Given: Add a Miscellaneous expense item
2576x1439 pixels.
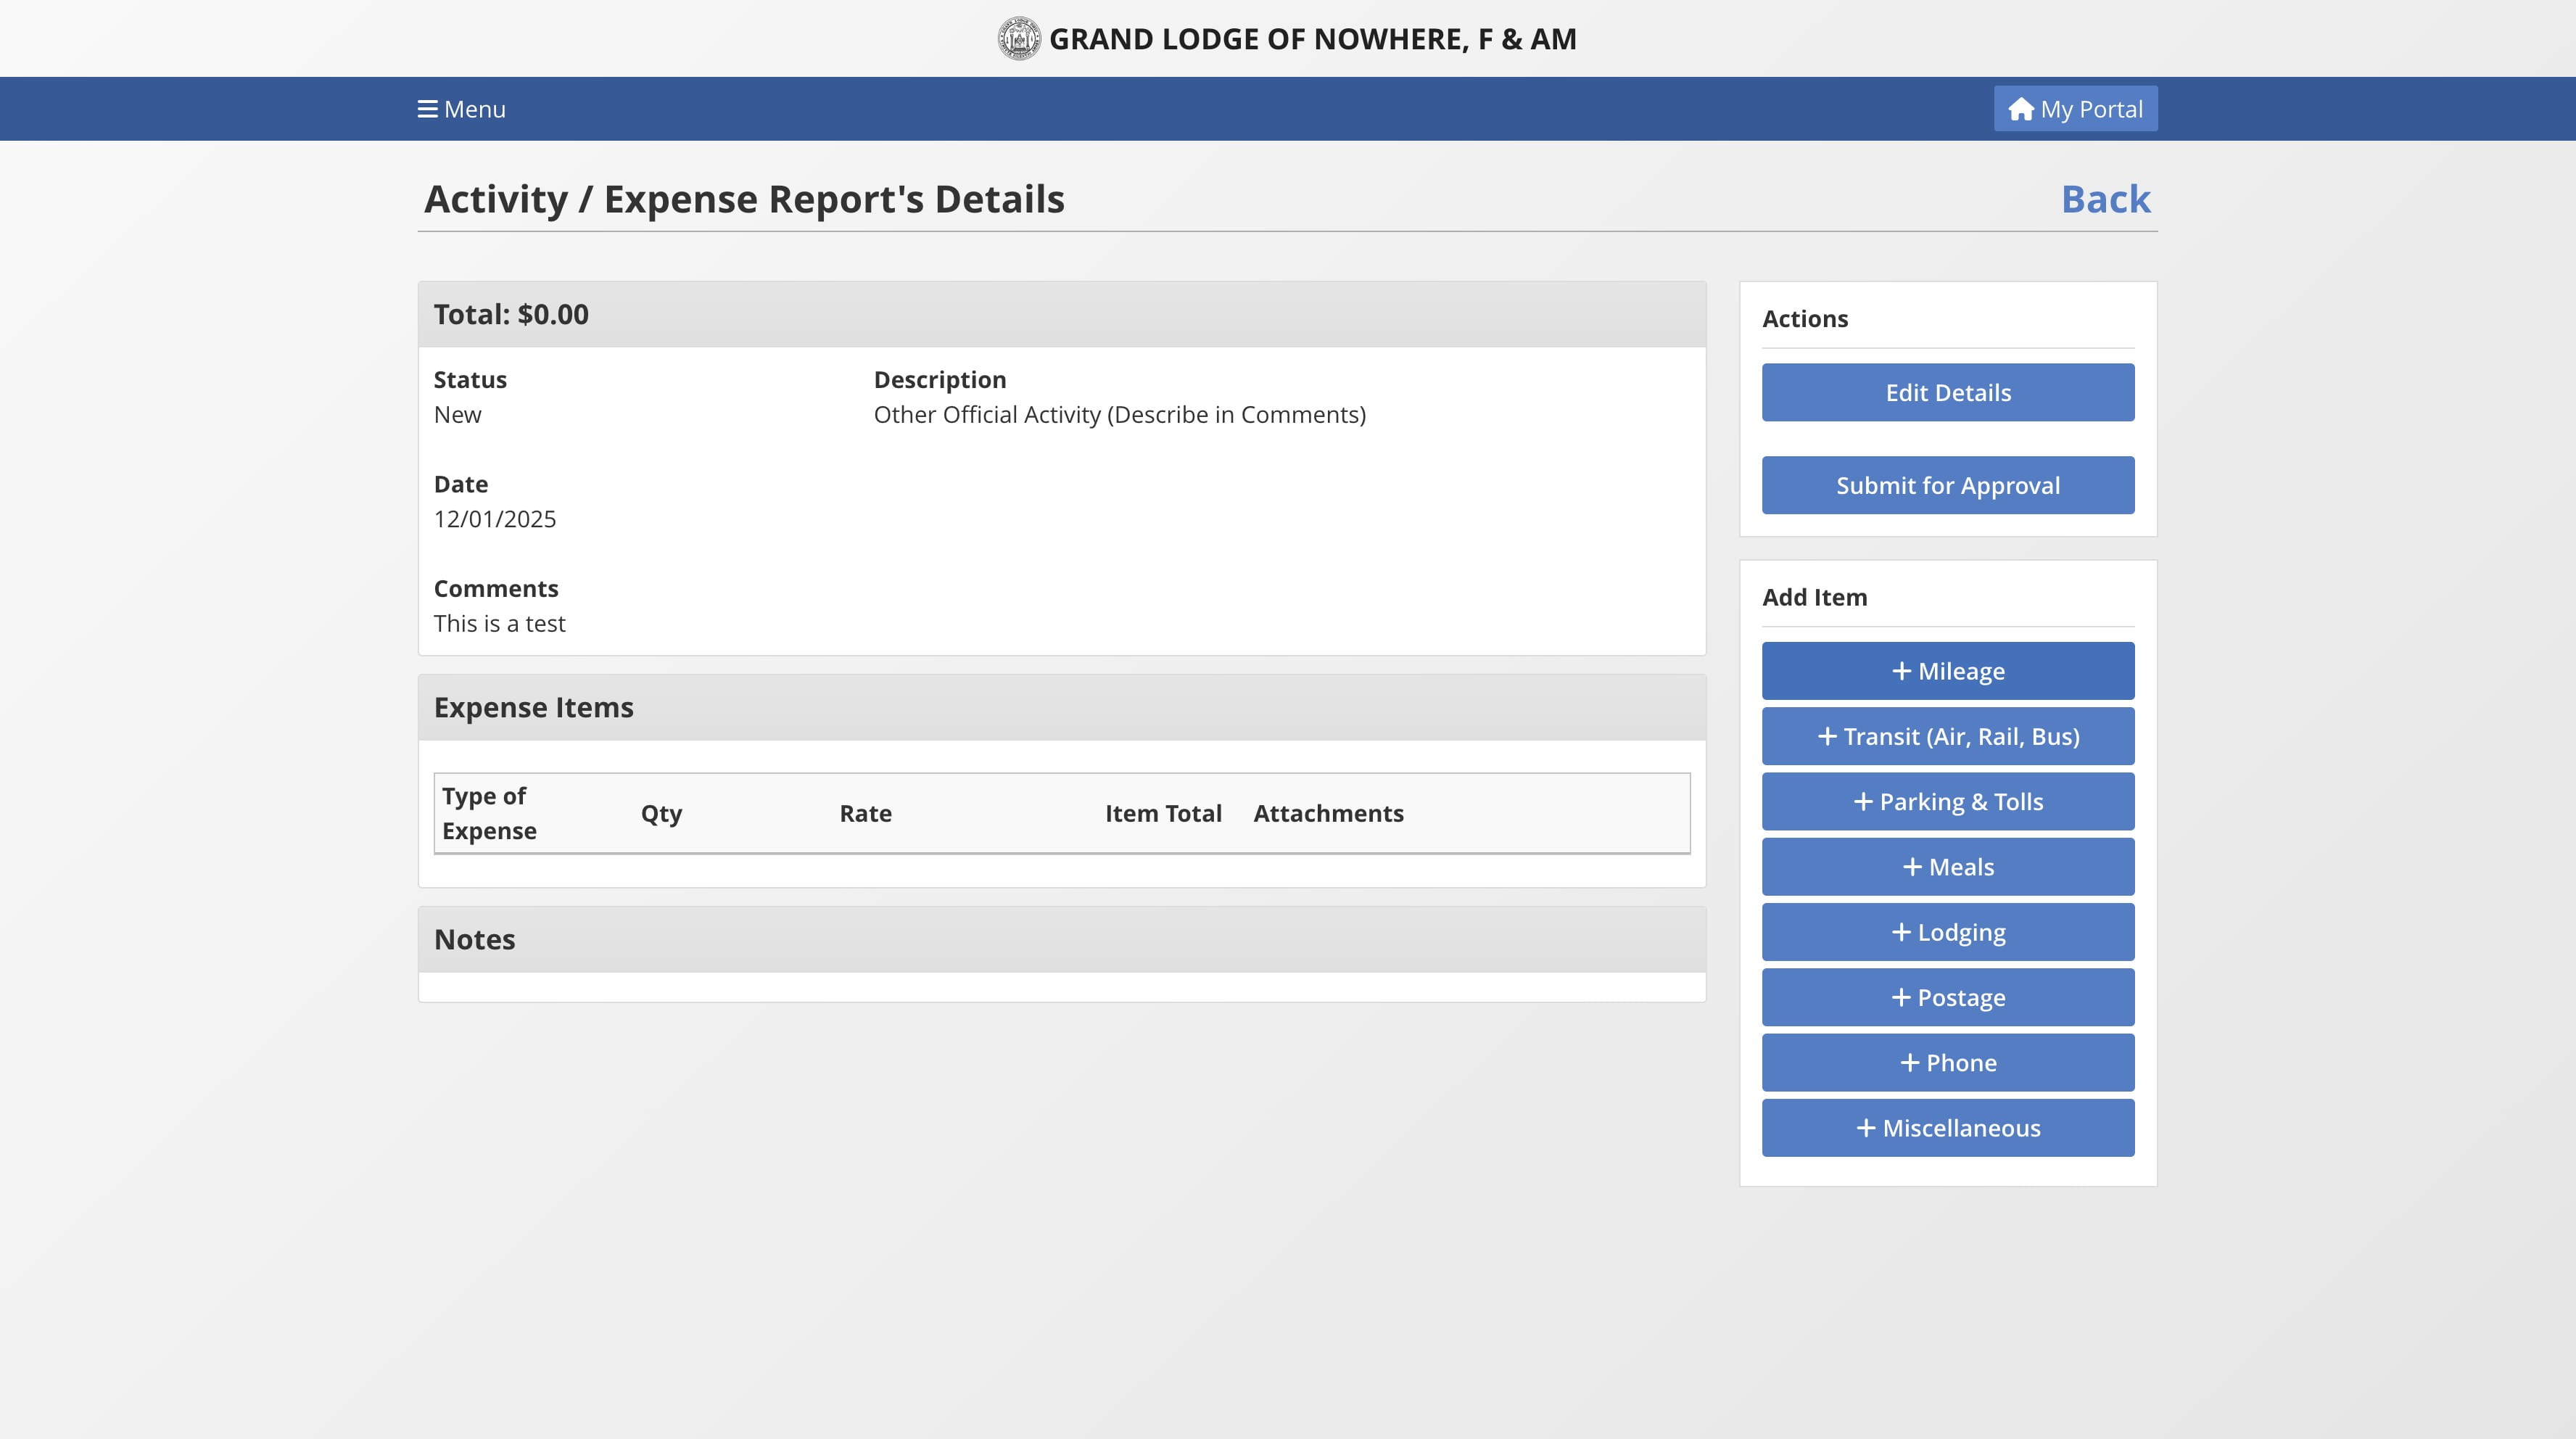Looking at the screenshot, I should (1948, 1128).
